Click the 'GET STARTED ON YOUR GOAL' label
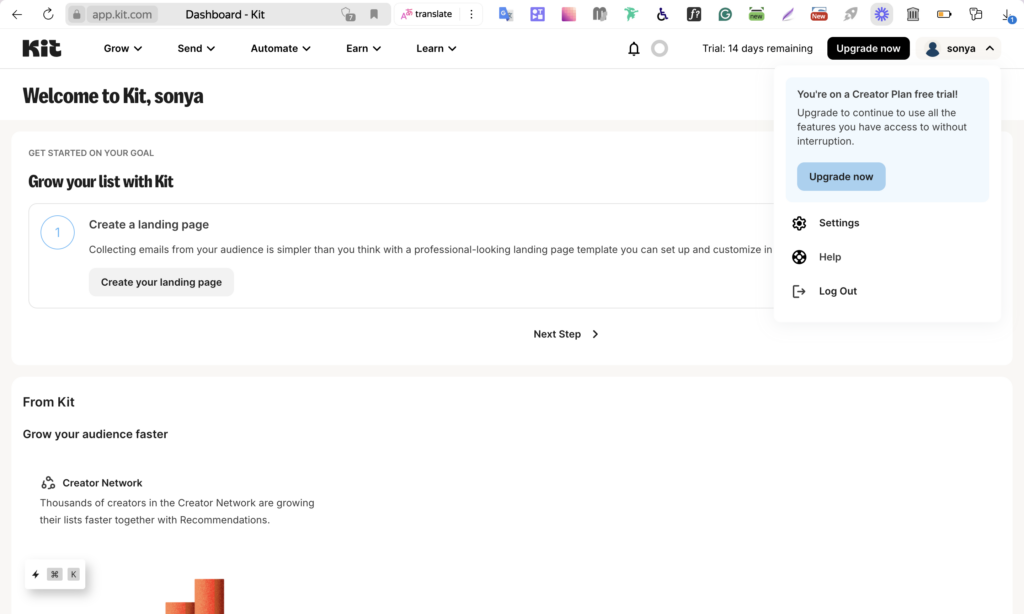This screenshot has height=614, width=1024. tap(91, 153)
